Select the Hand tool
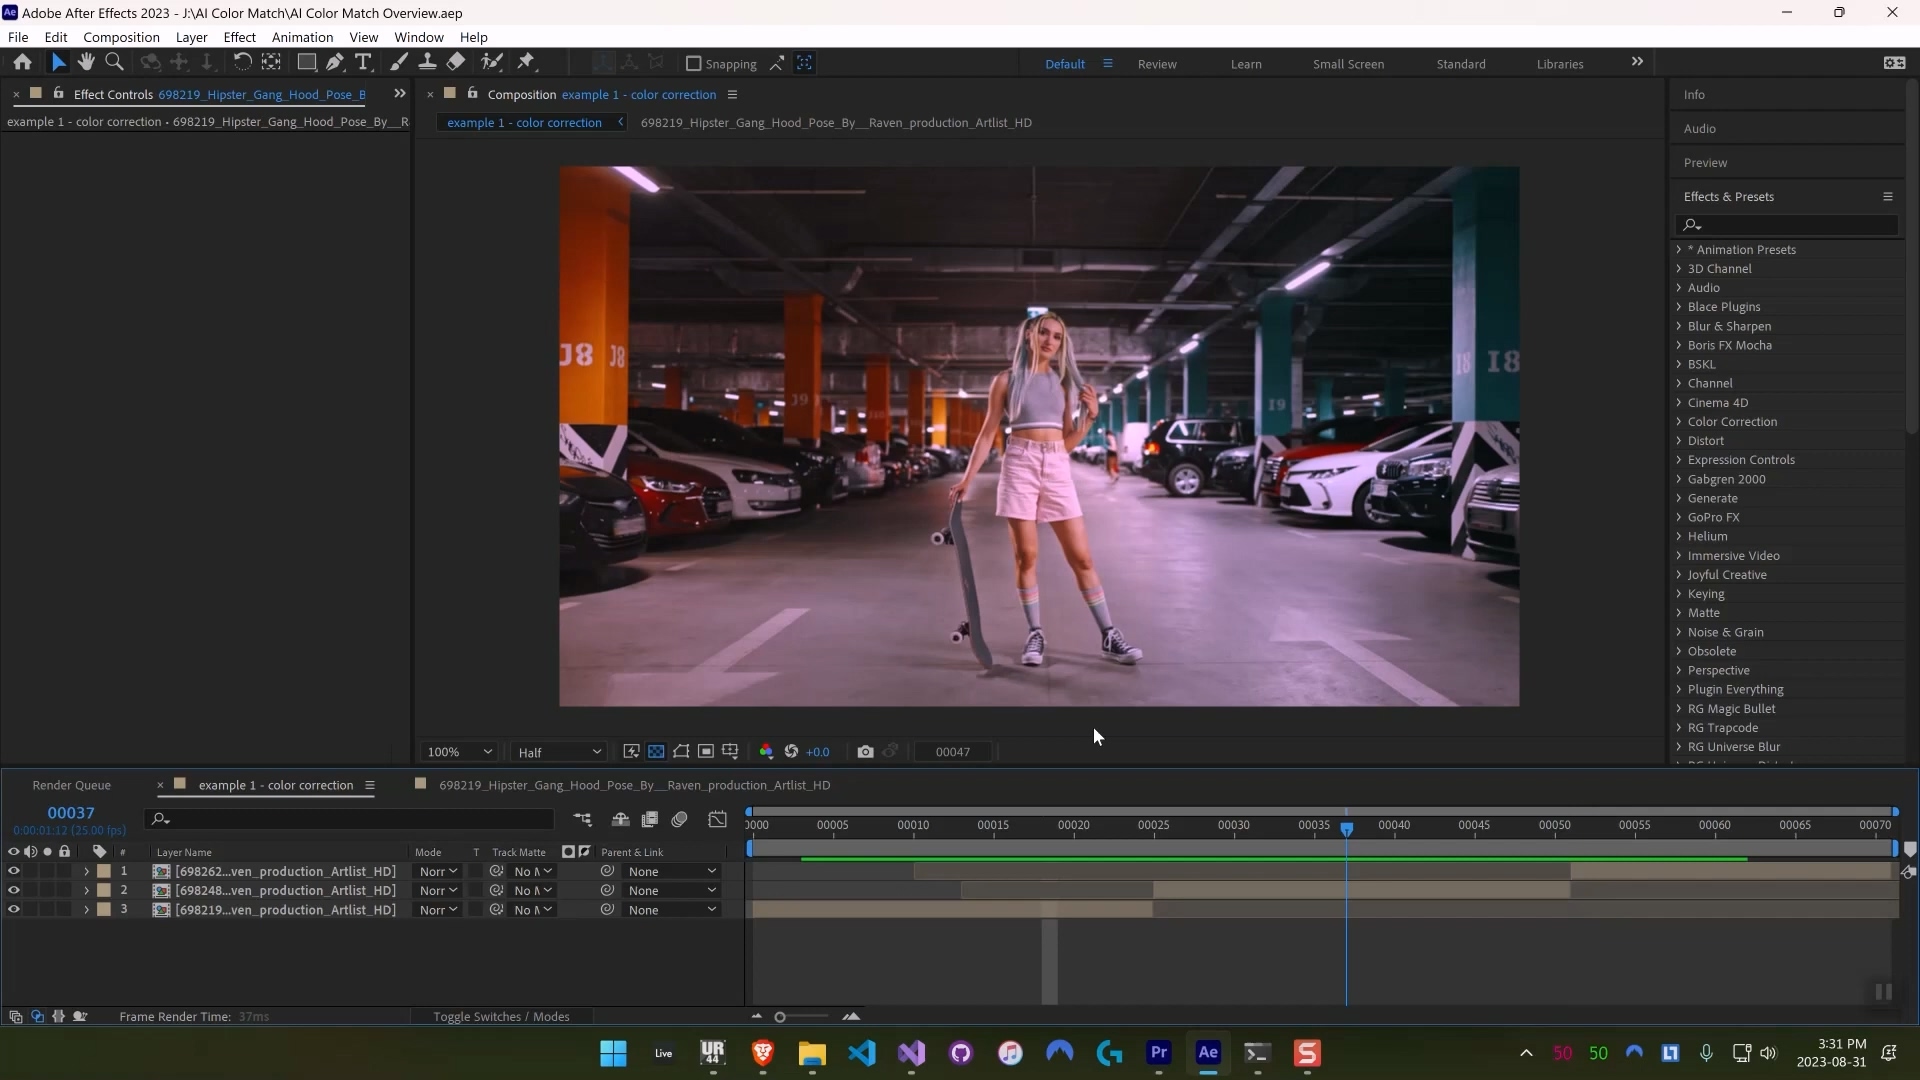The height and width of the screenshot is (1080, 1920). click(86, 62)
